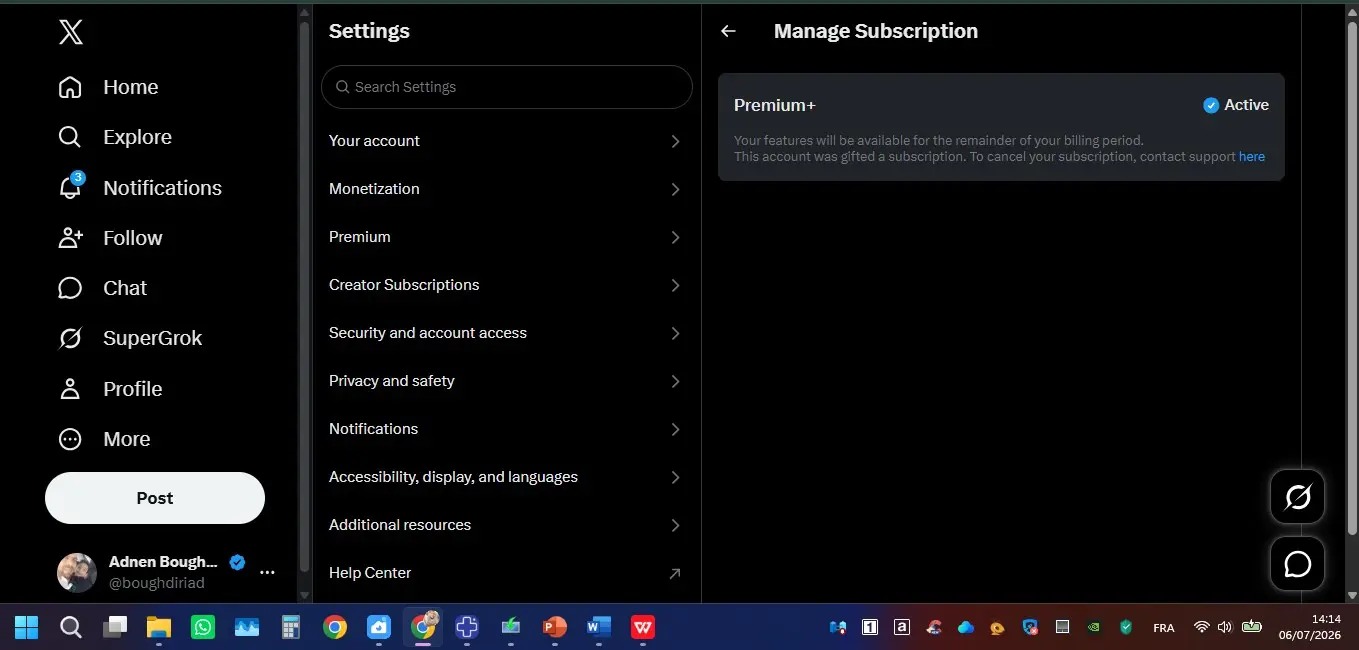The image size is (1359, 650).
Task: Click the Adnen profile avatar thumbnail
Action: pos(77,572)
